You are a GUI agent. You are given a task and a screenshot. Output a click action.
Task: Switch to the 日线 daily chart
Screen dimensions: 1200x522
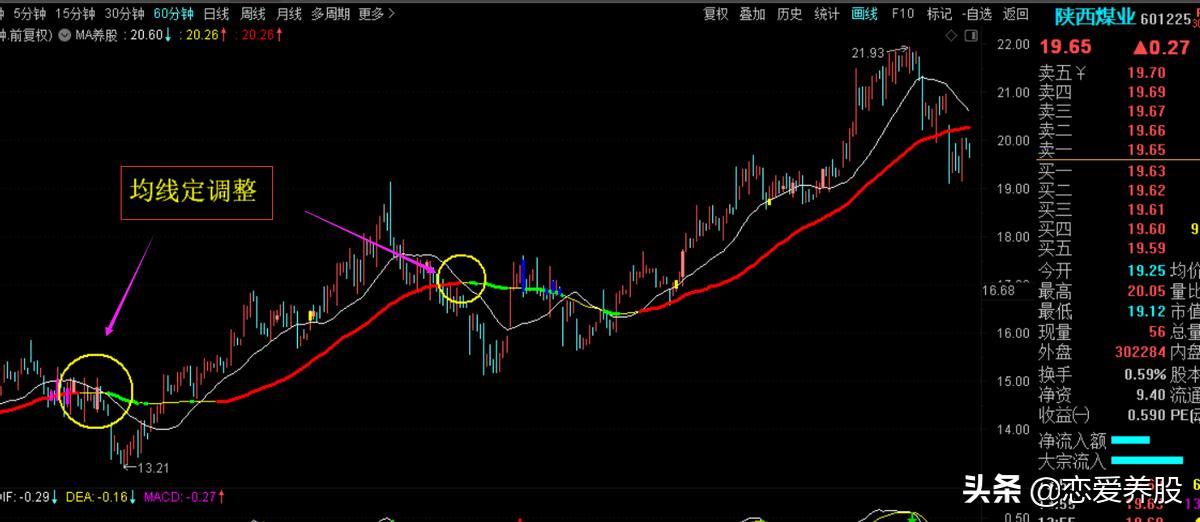[216, 13]
